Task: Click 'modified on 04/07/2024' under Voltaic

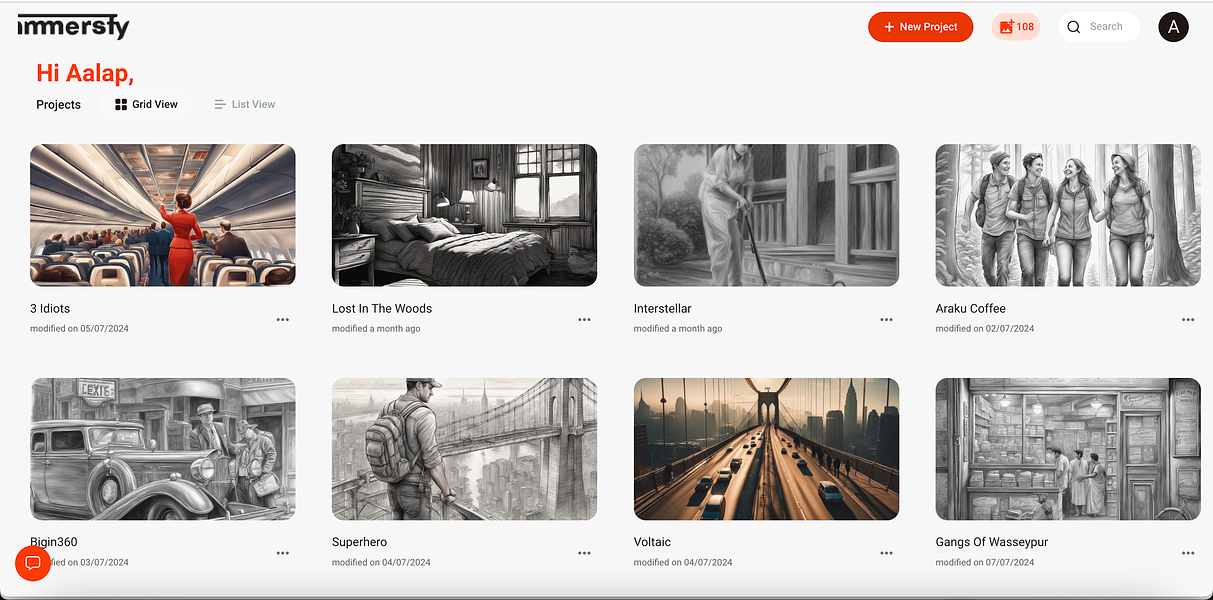Action: [683, 562]
